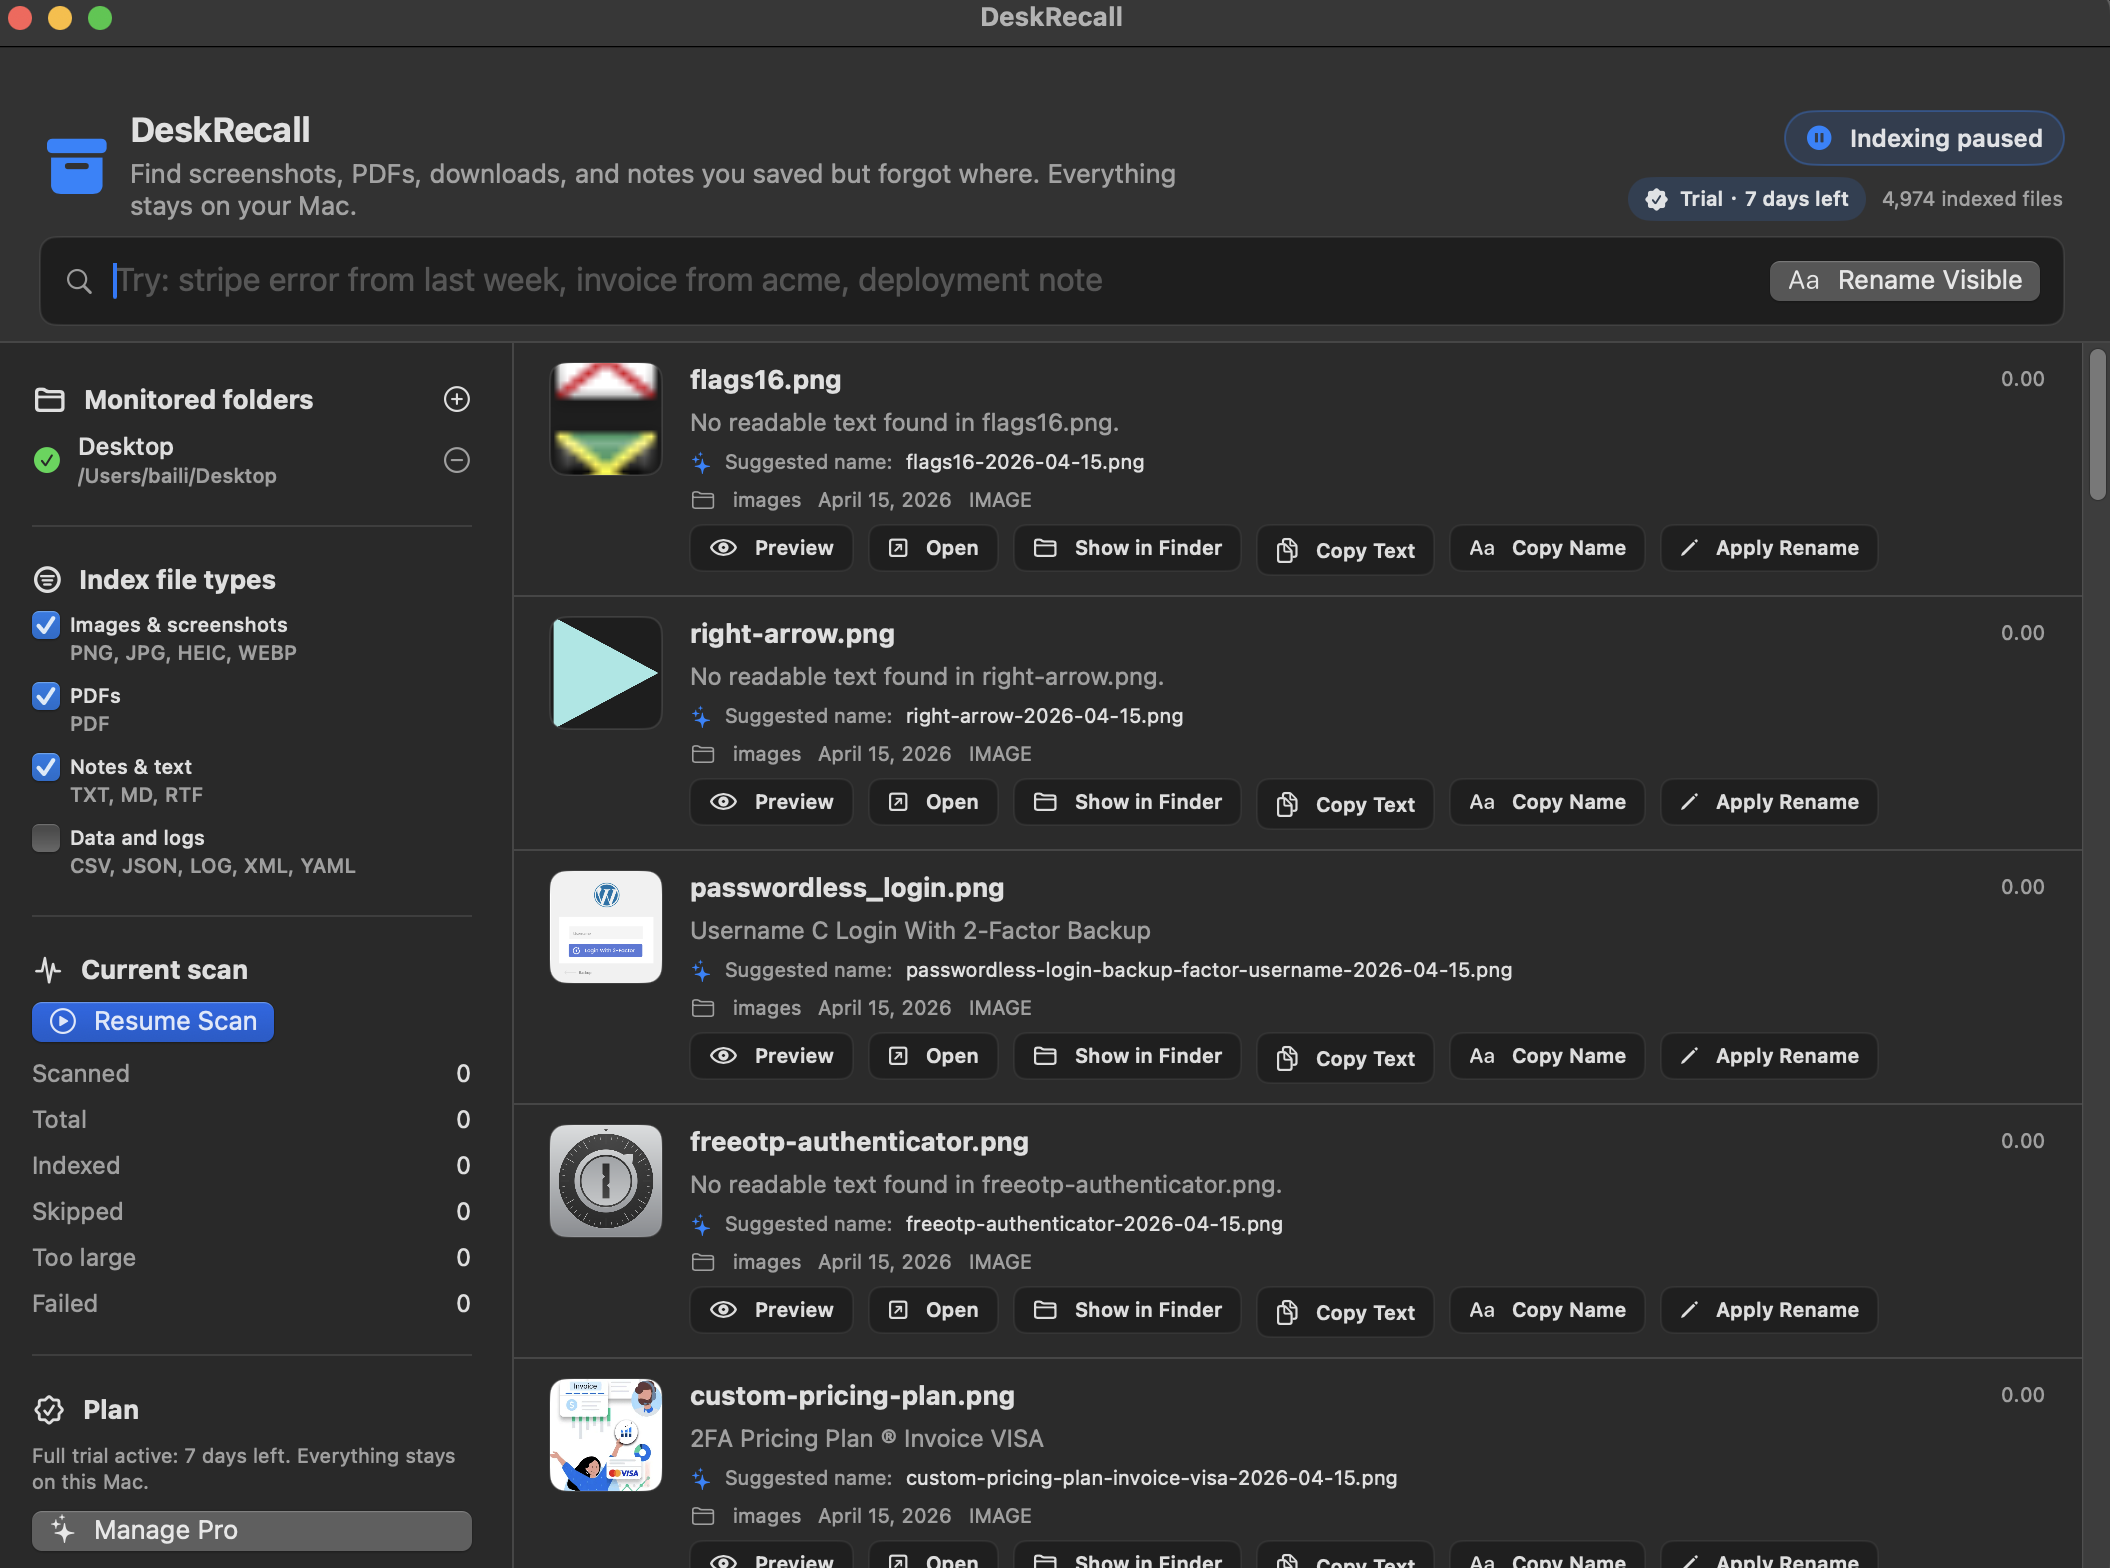Click the DeskRecall archive box logo
The height and width of the screenshot is (1568, 2110).
coord(76,165)
